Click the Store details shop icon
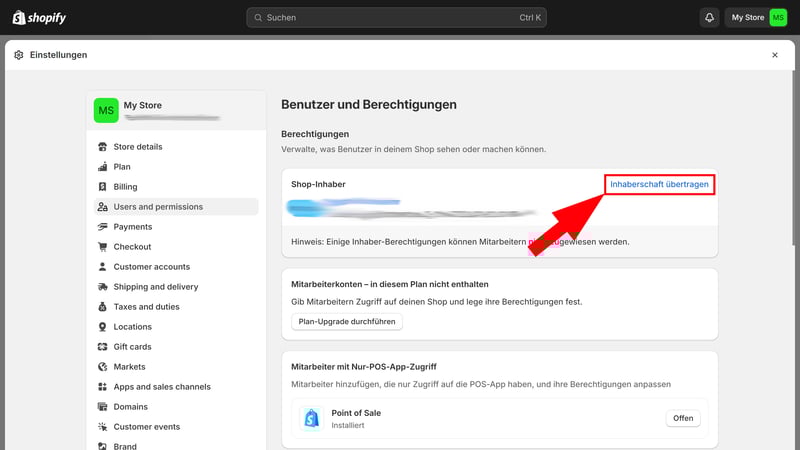800x450 pixels. (103, 147)
